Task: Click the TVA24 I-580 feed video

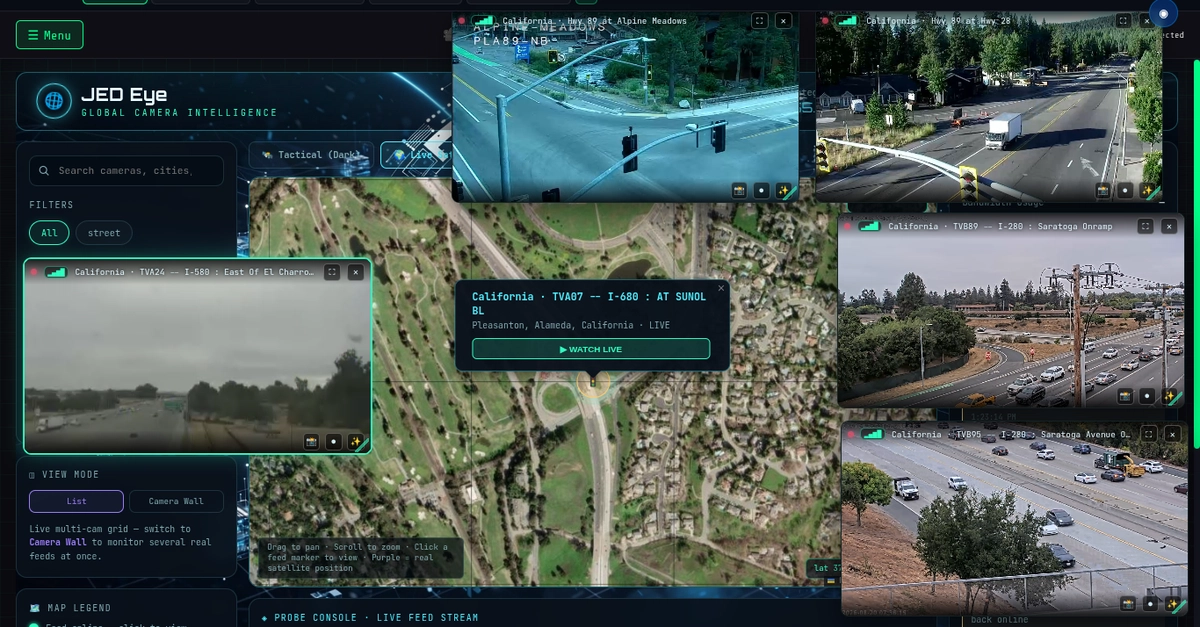Action: point(197,355)
